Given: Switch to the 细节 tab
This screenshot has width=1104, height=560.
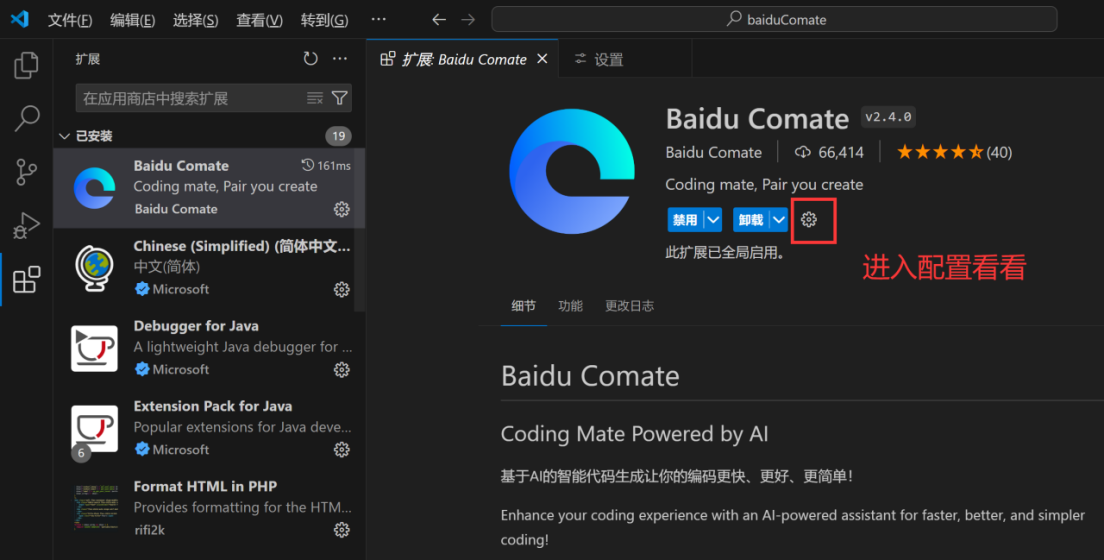Looking at the screenshot, I should pos(523,306).
